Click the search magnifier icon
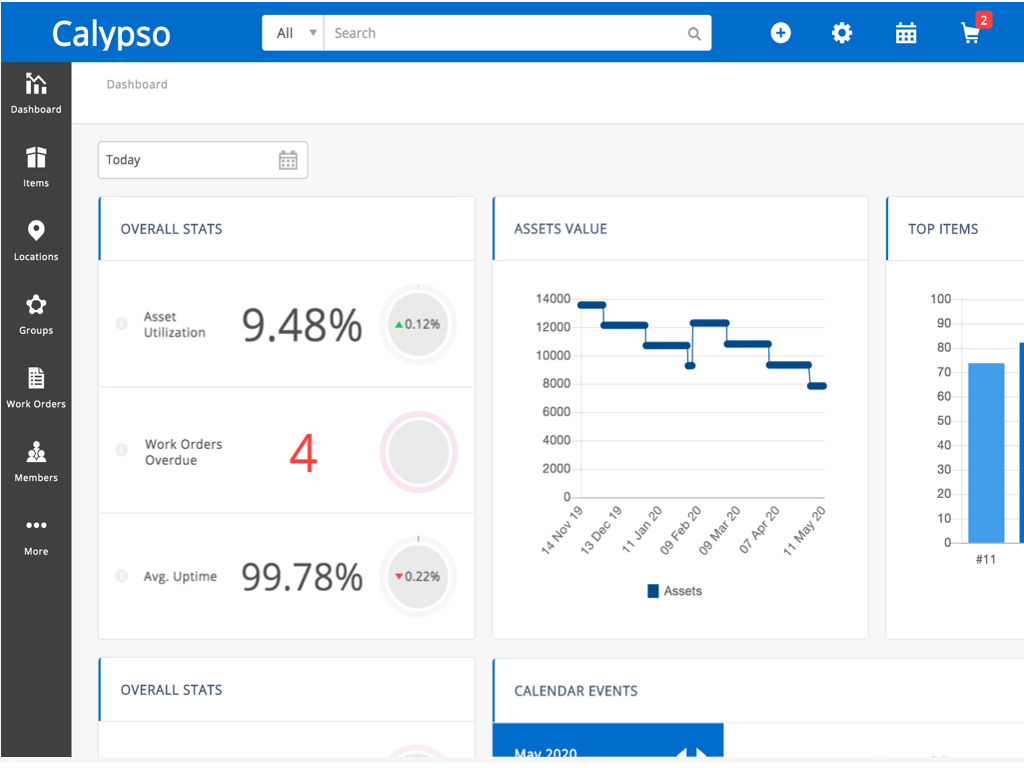 [694, 33]
